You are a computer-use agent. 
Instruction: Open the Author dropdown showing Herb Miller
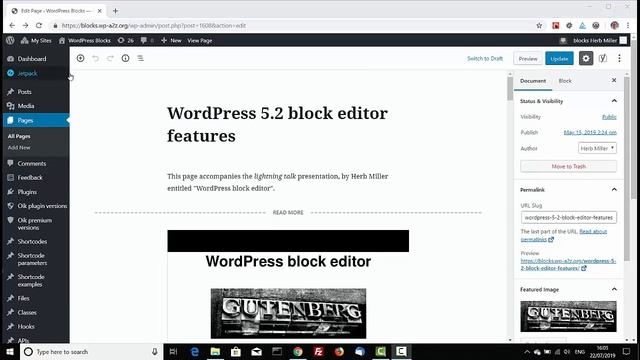tap(597, 148)
